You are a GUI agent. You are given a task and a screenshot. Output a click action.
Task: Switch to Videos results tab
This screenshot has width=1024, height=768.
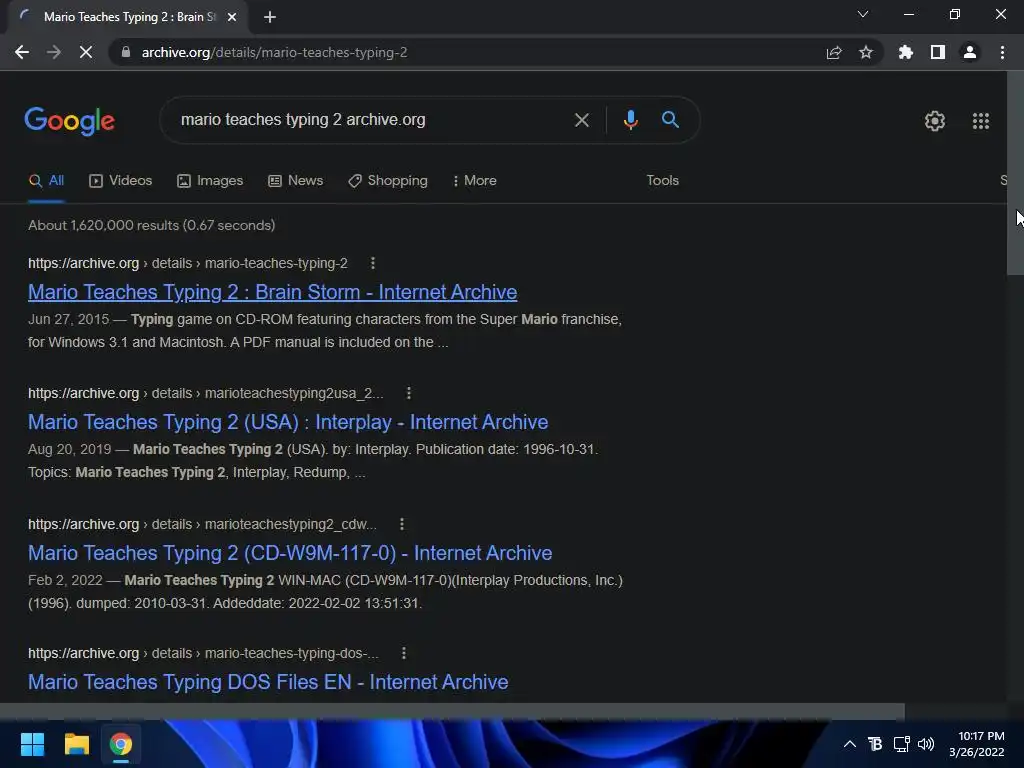point(121,181)
